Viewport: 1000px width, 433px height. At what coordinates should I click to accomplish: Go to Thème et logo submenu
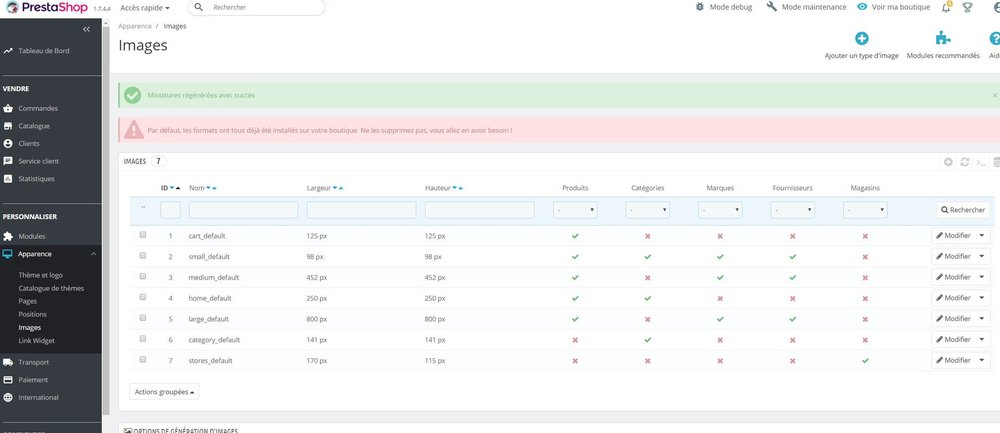click(x=41, y=275)
